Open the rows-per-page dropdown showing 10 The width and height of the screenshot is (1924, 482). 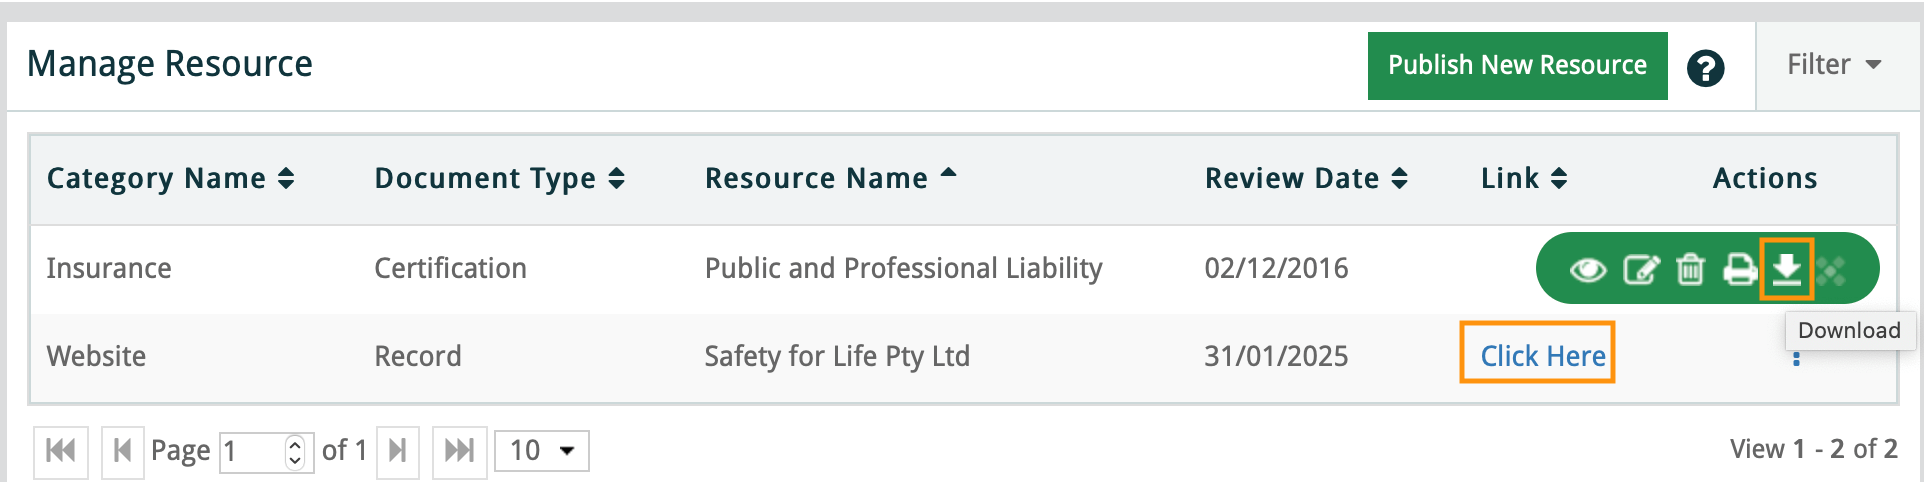click(542, 451)
